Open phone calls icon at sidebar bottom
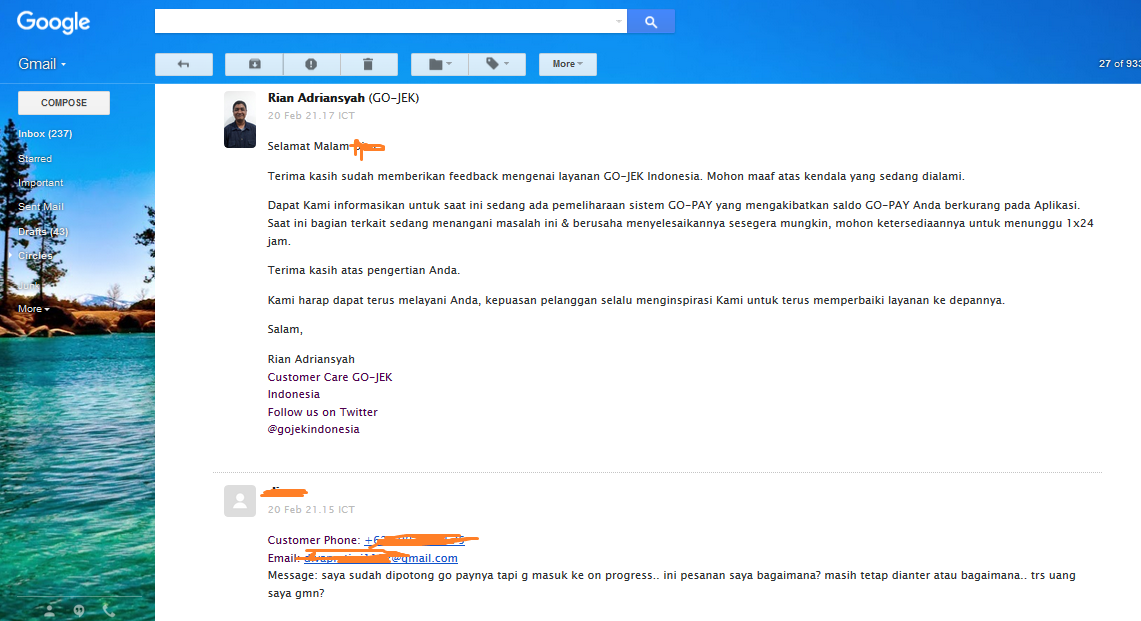This screenshot has height=621, width=1141. 108,611
